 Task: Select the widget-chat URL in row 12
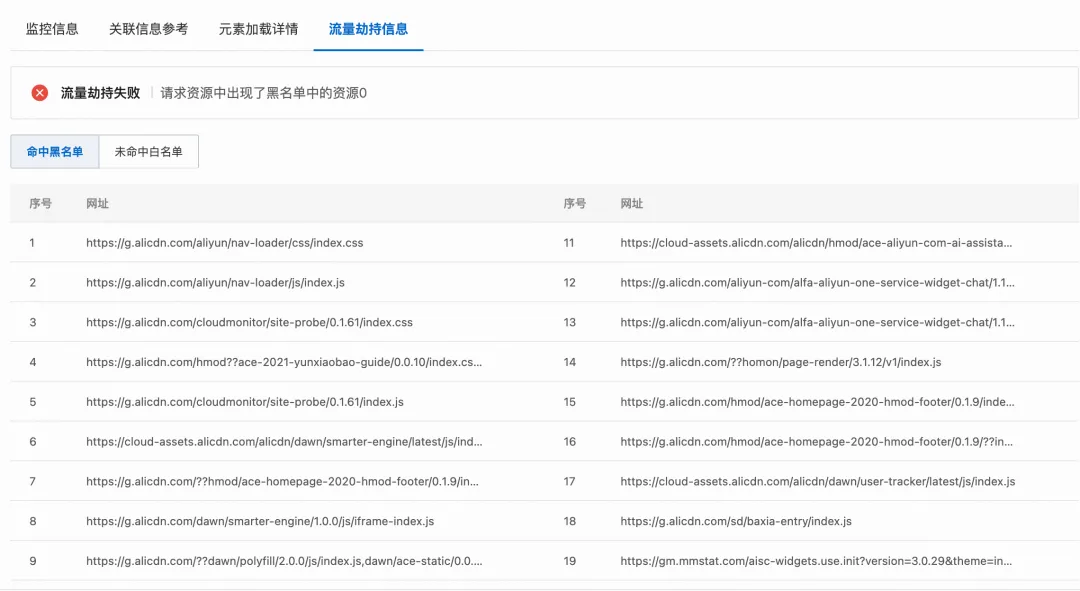point(818,282)
